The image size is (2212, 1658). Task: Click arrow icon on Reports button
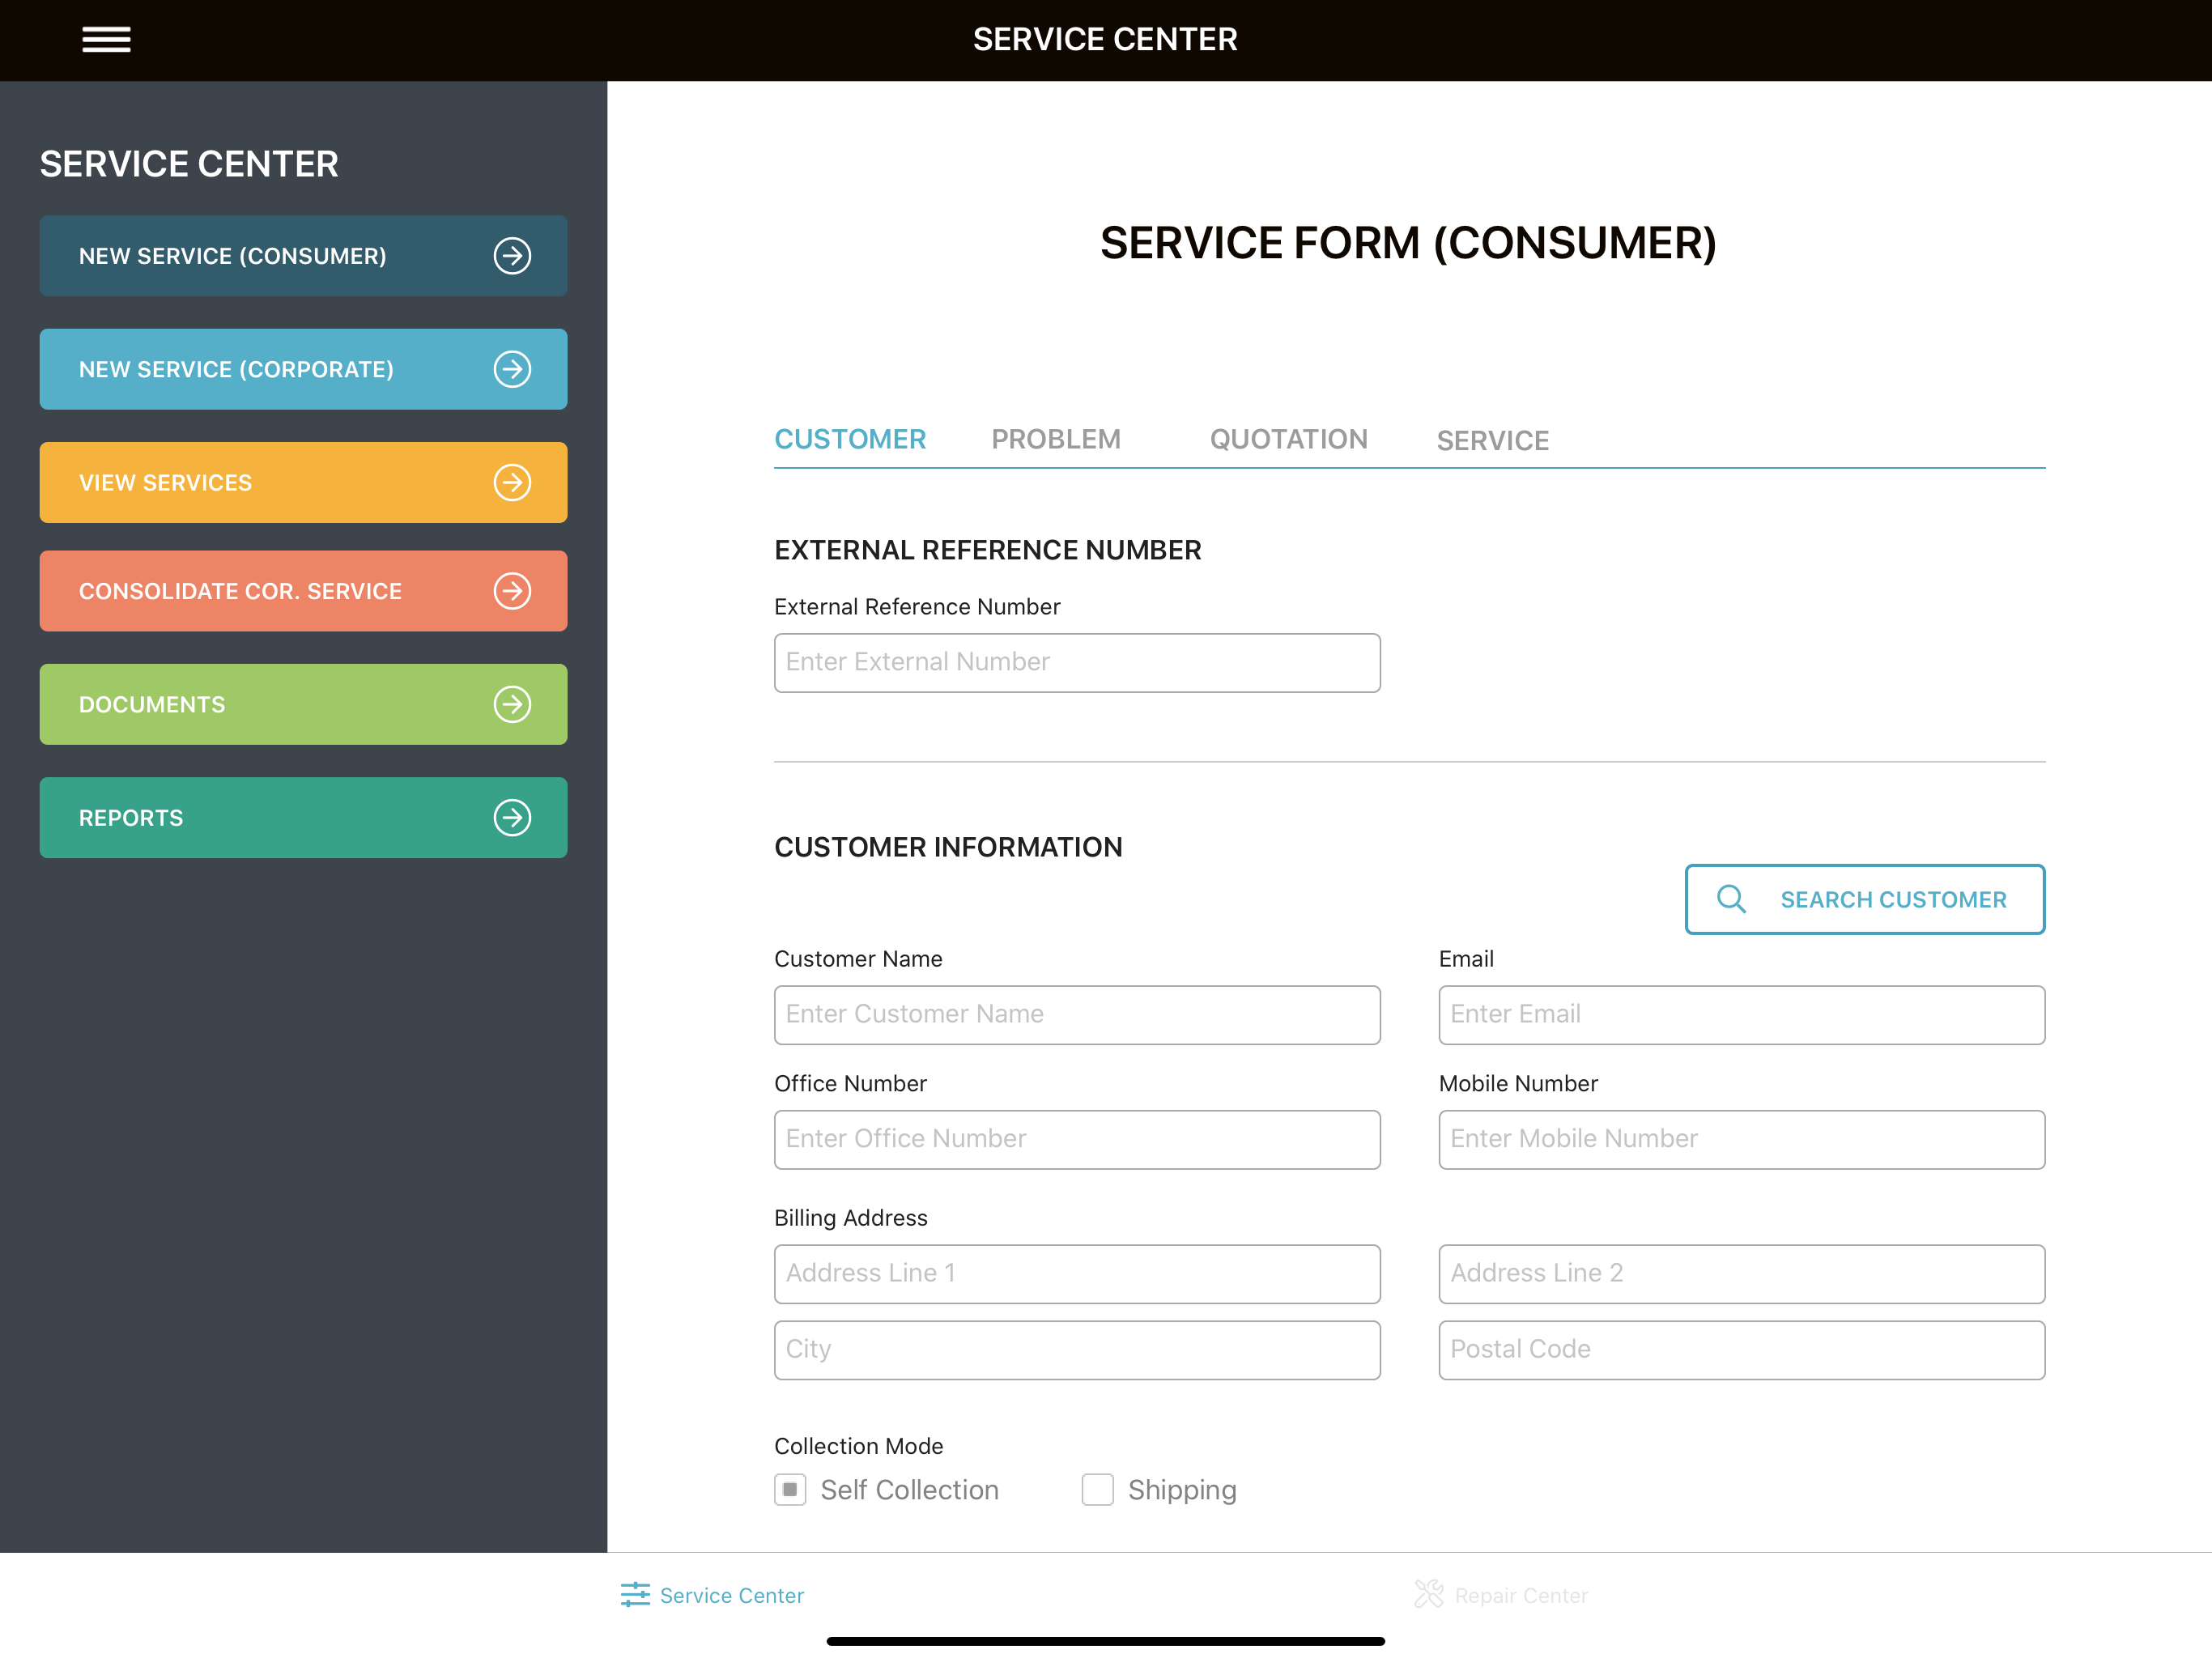point(512,817)
